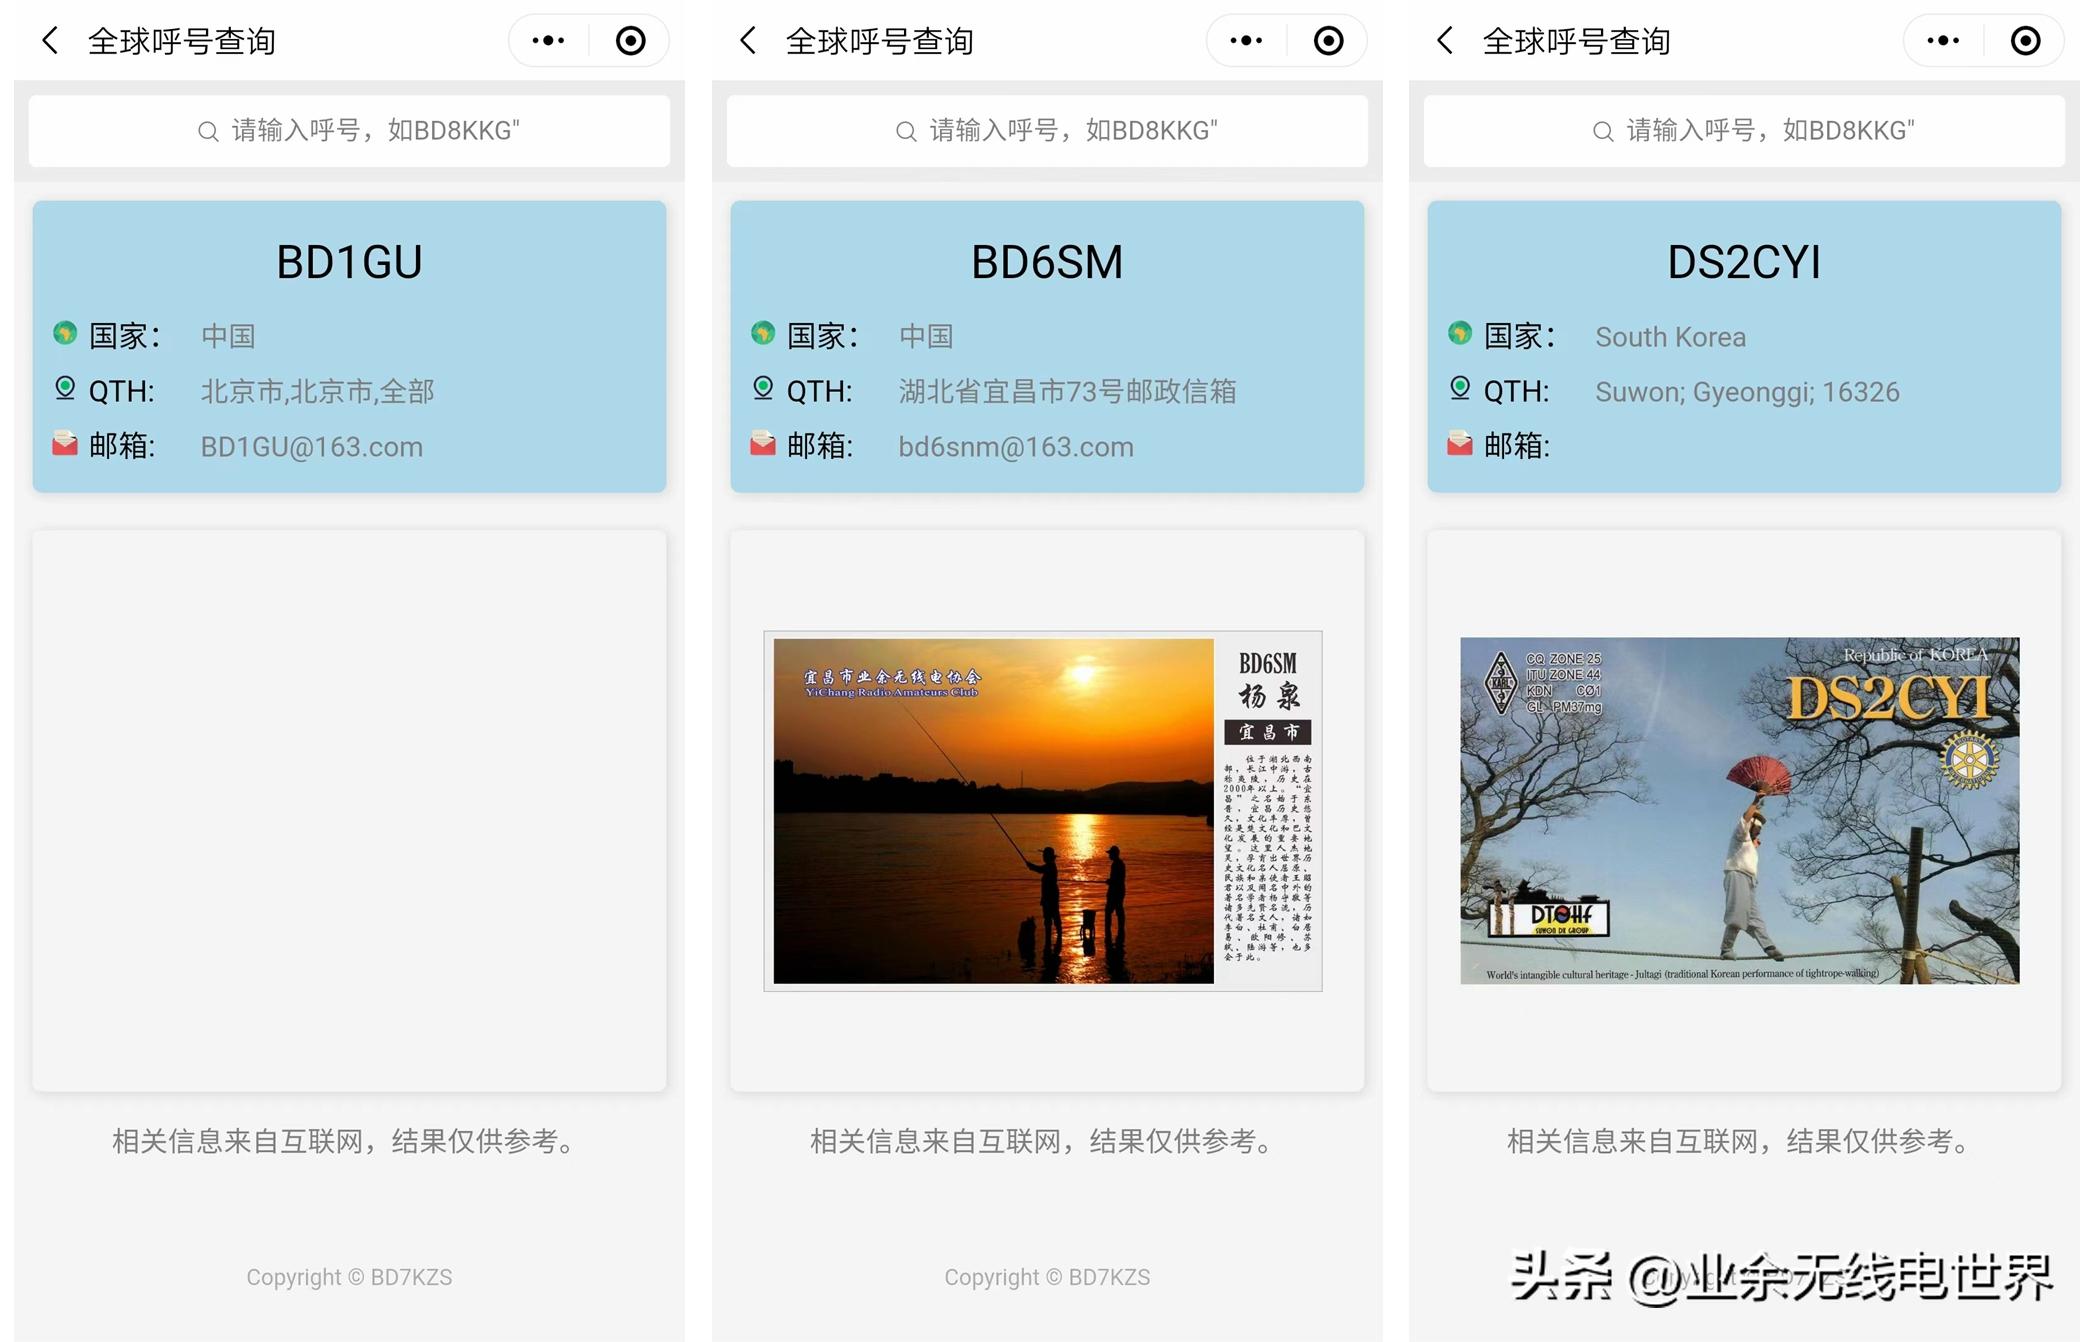Tap the back arrow on the BD1GU page
Viewport: 2093px width, 1342px height.
tap(50, 40)
